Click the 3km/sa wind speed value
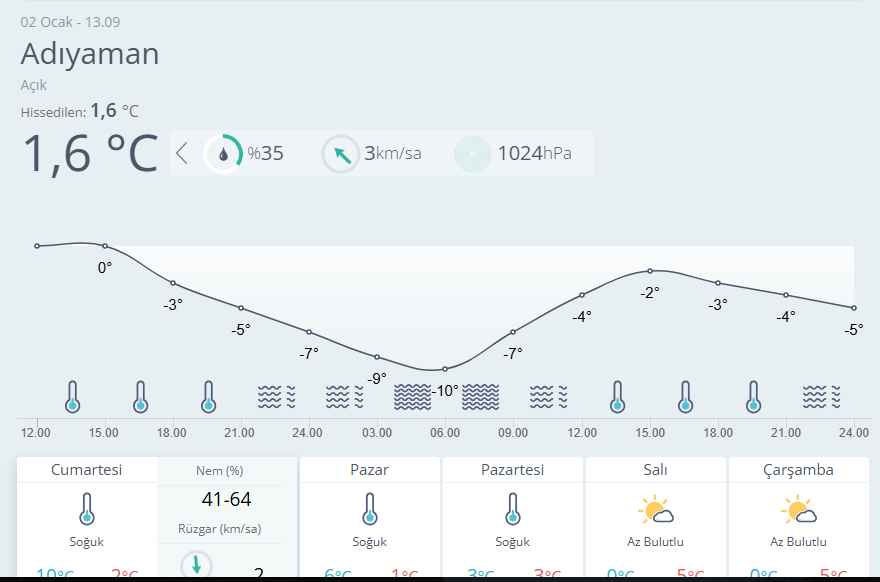This screenshot has height=582, width=880. pos(393,153)
